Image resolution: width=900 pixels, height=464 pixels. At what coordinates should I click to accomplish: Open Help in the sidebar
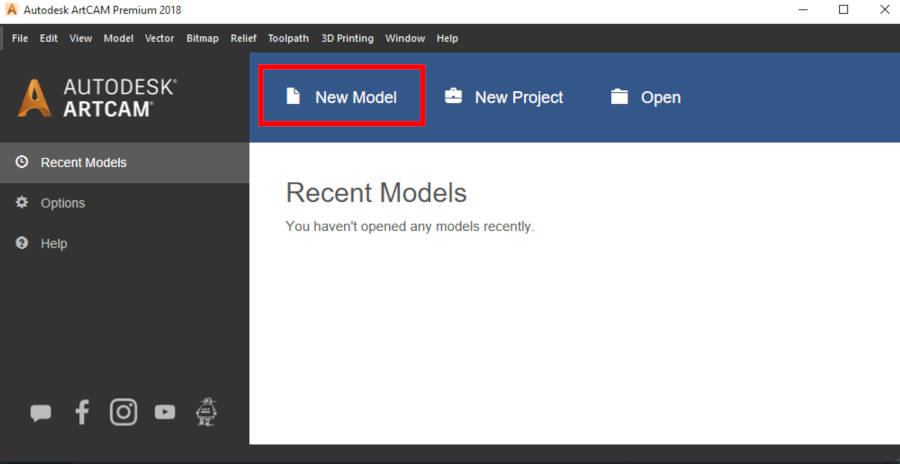click(x=125, y=243)
